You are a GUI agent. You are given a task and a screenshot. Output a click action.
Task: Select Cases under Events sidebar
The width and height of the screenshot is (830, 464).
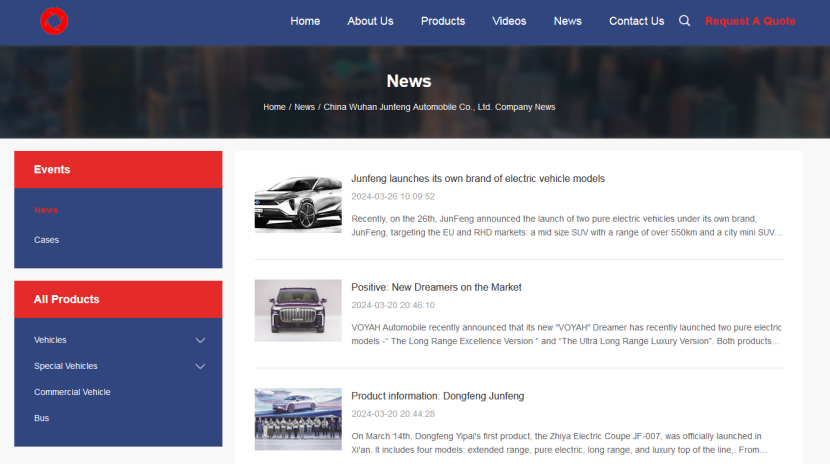point(47,240)
